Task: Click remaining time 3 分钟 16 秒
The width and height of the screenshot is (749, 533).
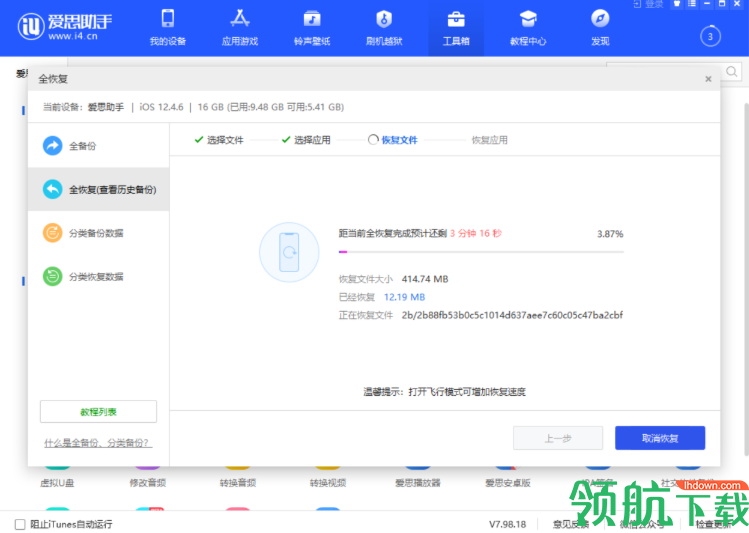Action: pyautogui.click(x=476, y=234)
